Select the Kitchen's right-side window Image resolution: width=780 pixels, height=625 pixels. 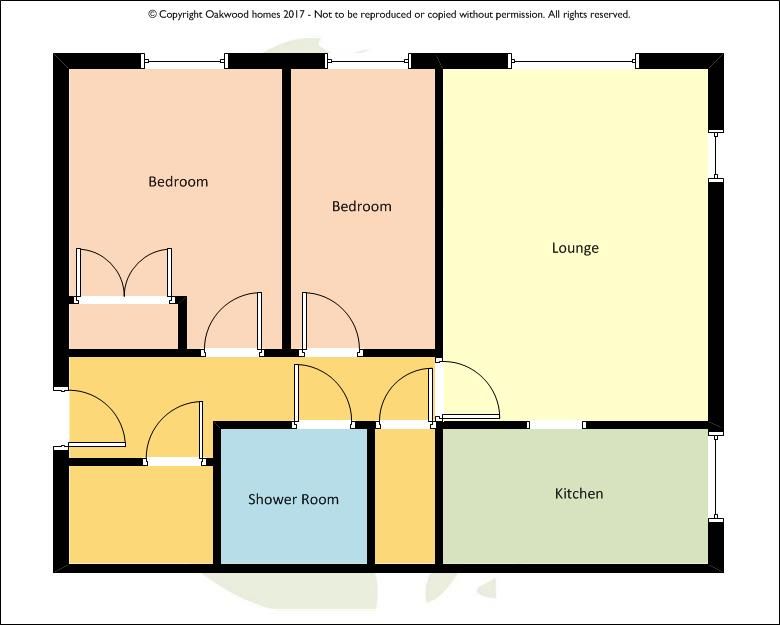click(714, 476)
